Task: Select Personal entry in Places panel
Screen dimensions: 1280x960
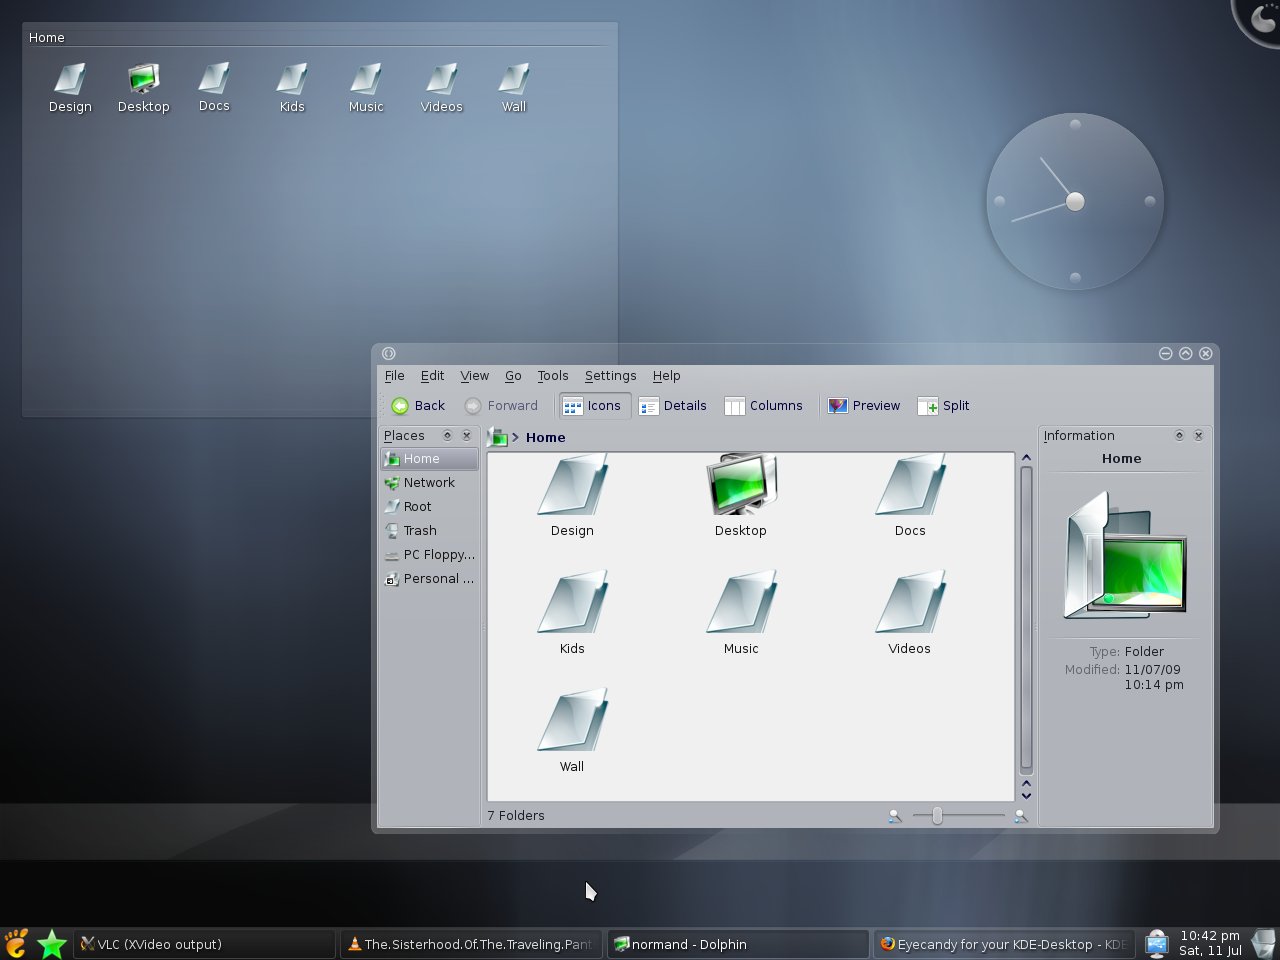Action: pos(430,579)
